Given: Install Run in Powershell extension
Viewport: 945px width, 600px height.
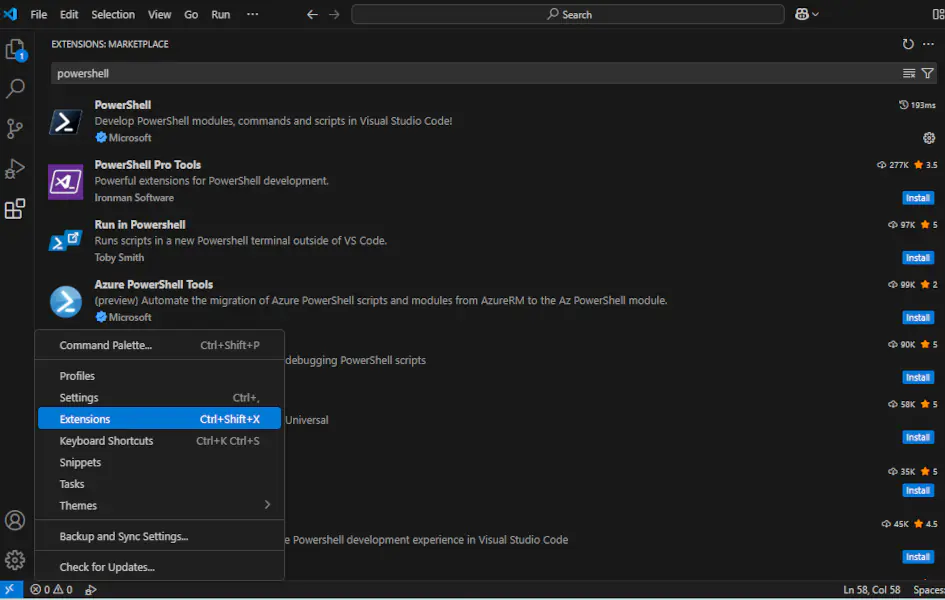Looking at the screenshot, I should 918,258.
